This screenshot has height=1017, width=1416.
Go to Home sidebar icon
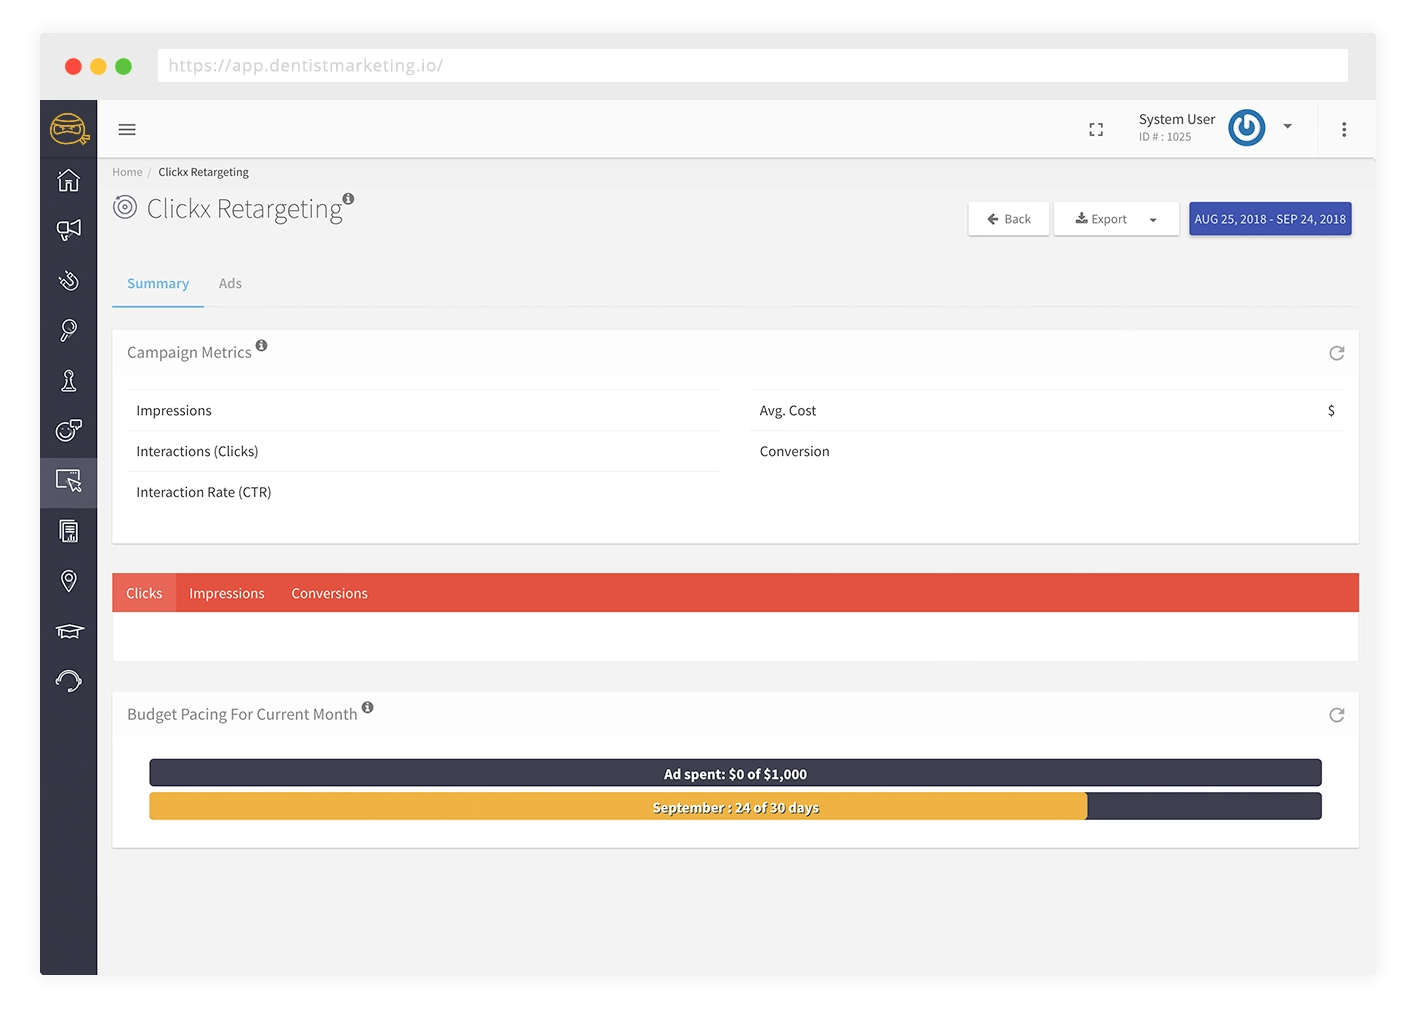[69, 180]
